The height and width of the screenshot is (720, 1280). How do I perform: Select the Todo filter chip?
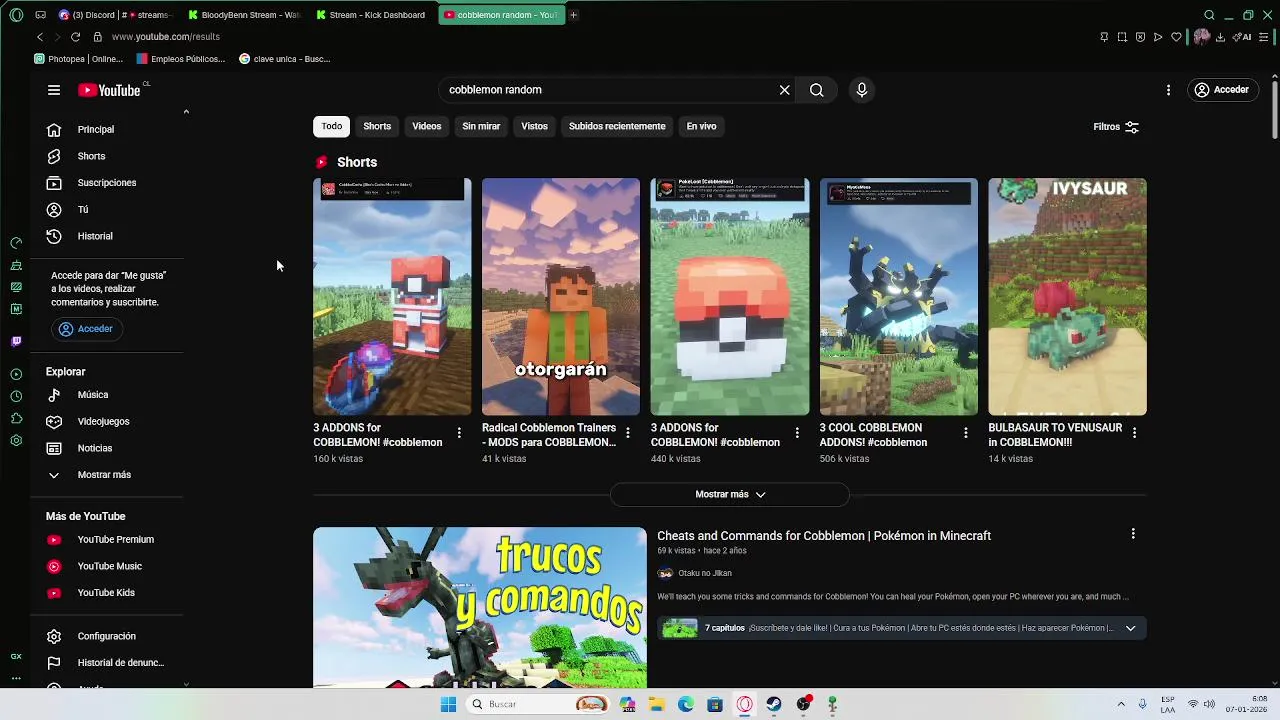pyautogui.click(x=332, y=126)
